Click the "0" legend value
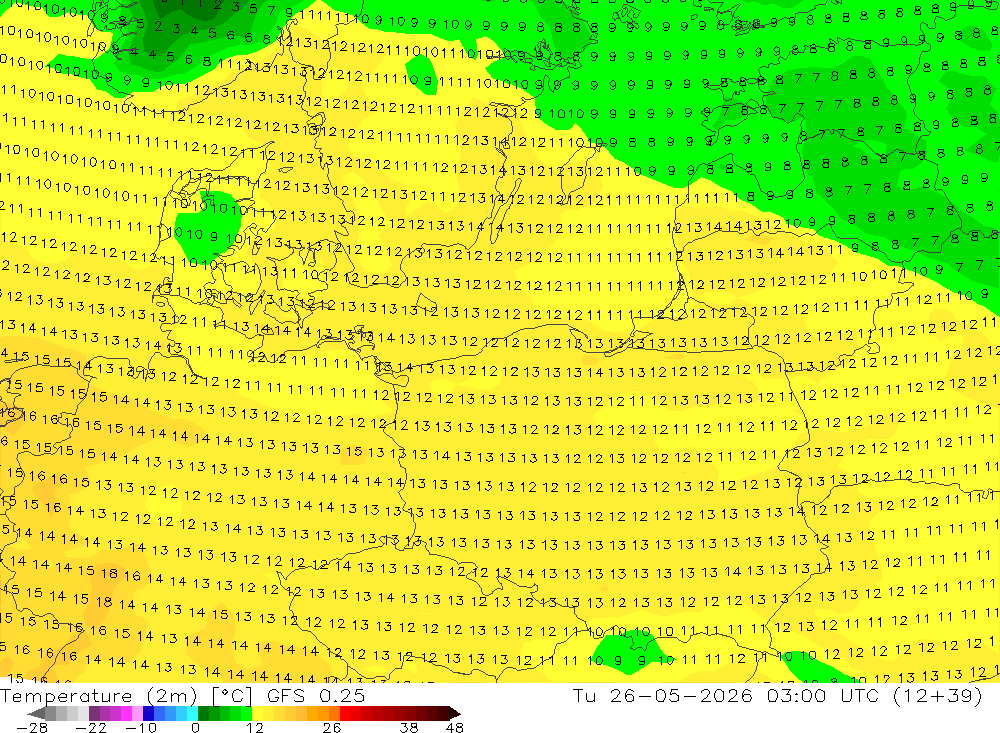This screenshot has width=1000, height=733. [x=196, y=727]
